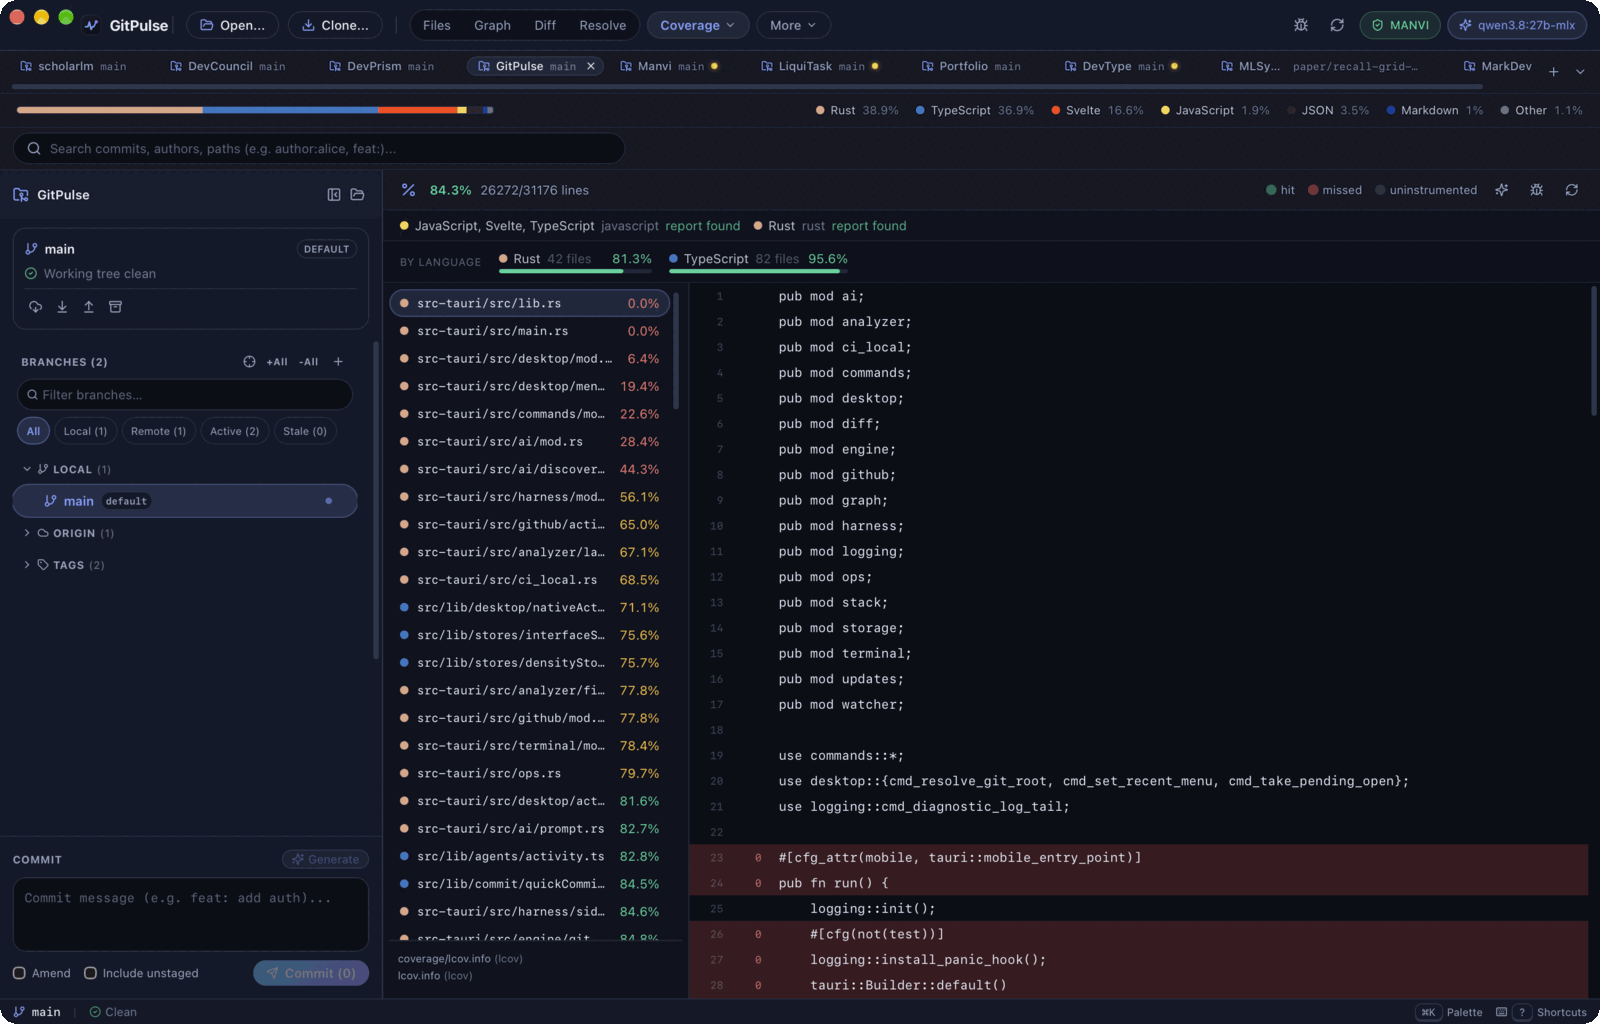Open the DevPrism repository tab
Image resolution: width=1600 pixels, height=1024 pixels.
pyautogui.click(x=381, y=66)
